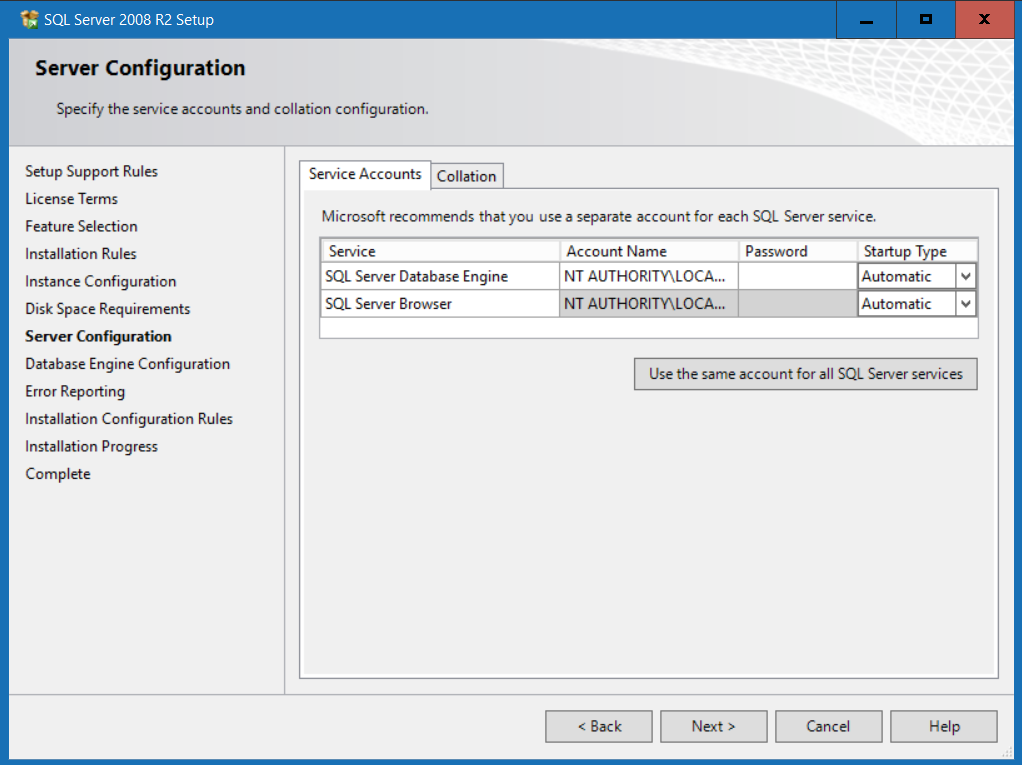Open the Startup Type dropdown for SQL Server Database Engine
This screenshot has width=1022, height=765.
point(966,275)
